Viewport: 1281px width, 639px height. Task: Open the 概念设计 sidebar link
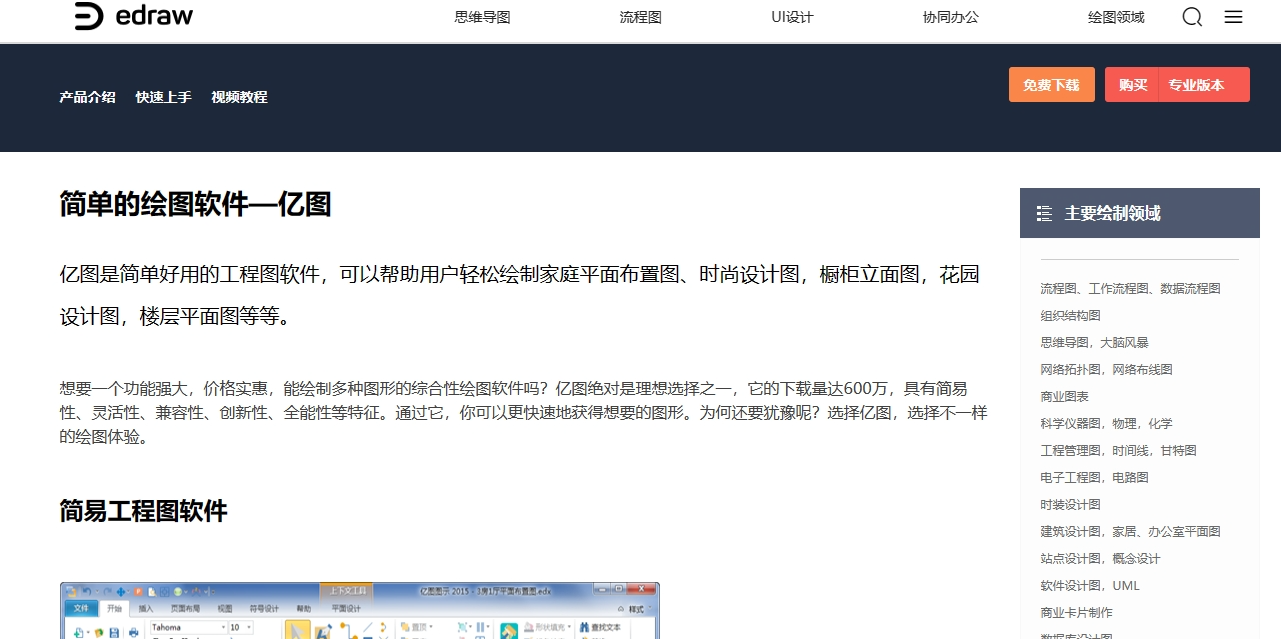[x=1136, y=558]
